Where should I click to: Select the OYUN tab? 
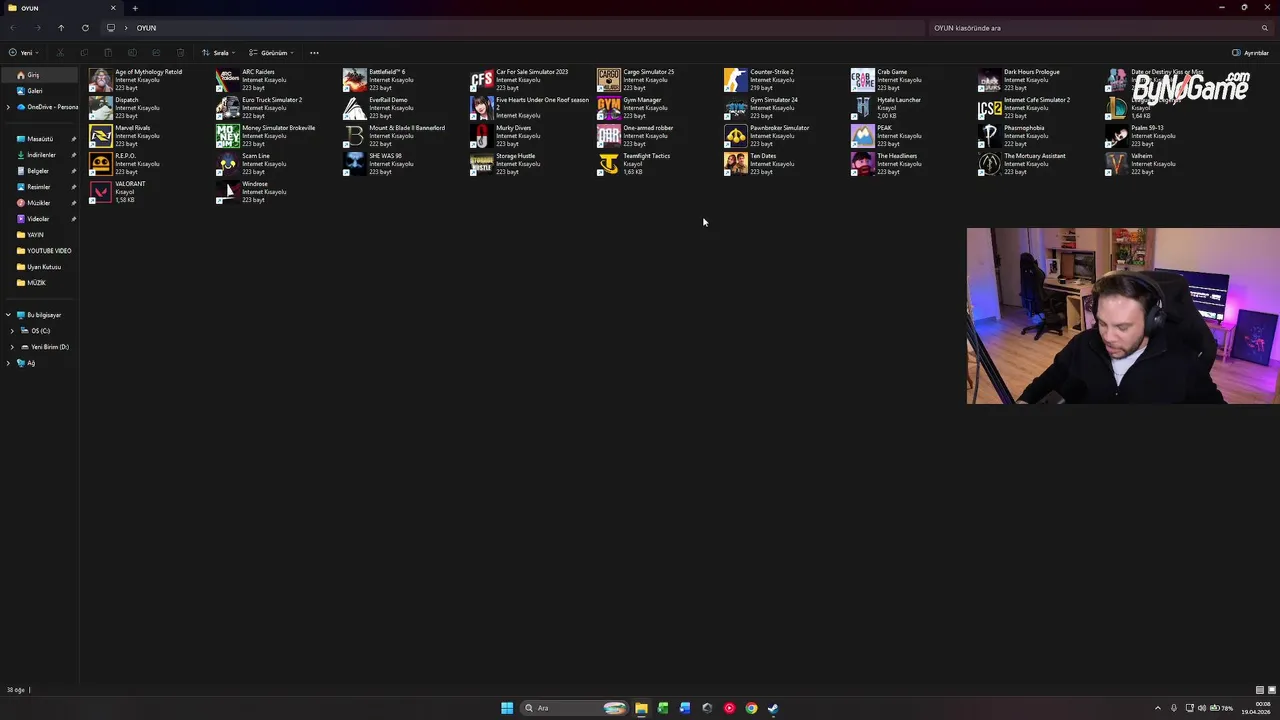(60, 8)
